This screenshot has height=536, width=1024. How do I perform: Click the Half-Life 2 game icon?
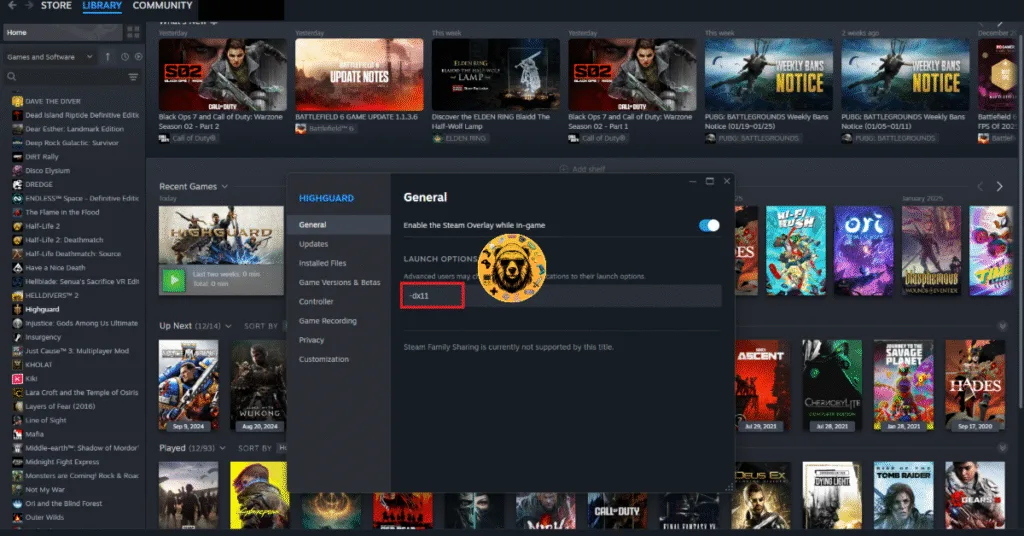(x=18, y=226)
